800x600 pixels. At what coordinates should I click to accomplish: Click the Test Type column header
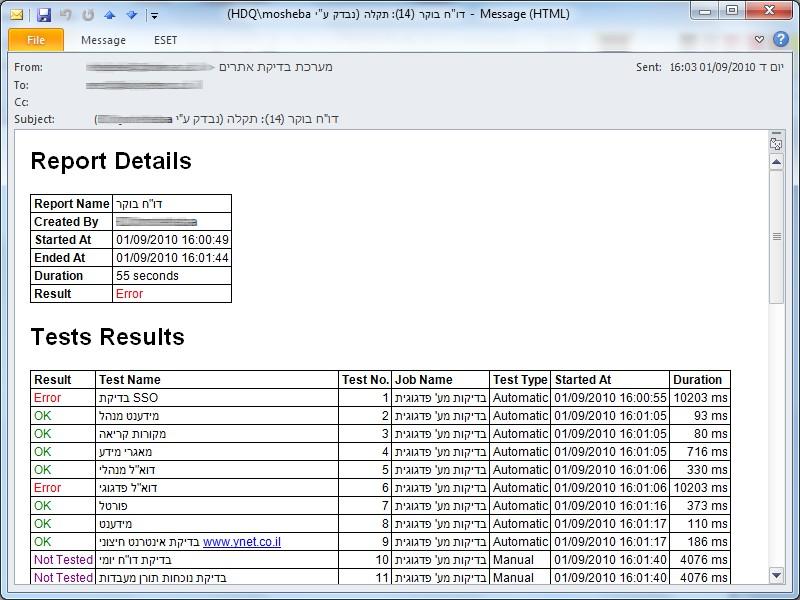coord(520,380)
